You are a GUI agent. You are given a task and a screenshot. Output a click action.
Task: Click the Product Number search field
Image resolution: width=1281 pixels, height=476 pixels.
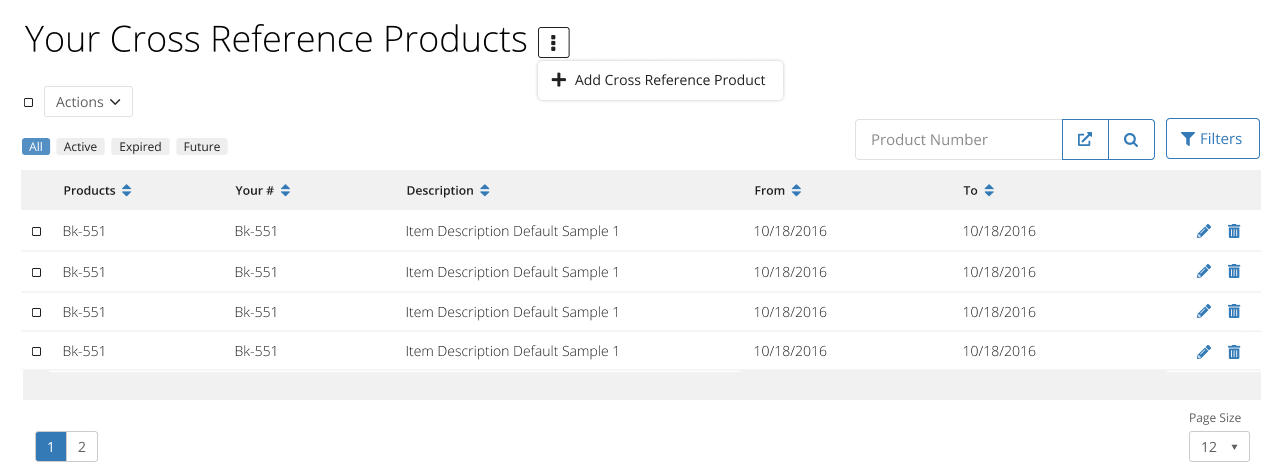point(958,140)
